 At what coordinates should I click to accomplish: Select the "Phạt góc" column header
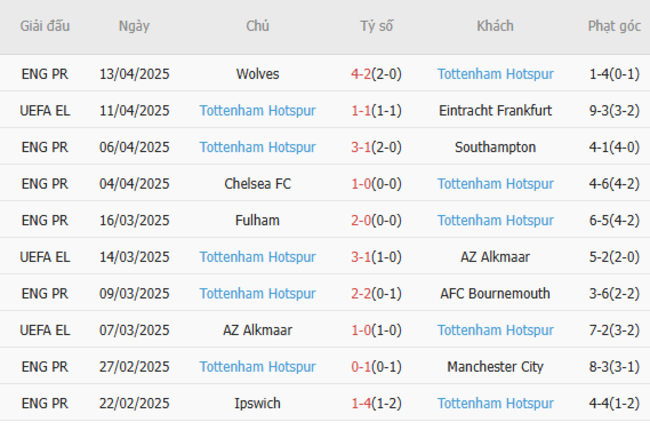(x=614, y=26)
